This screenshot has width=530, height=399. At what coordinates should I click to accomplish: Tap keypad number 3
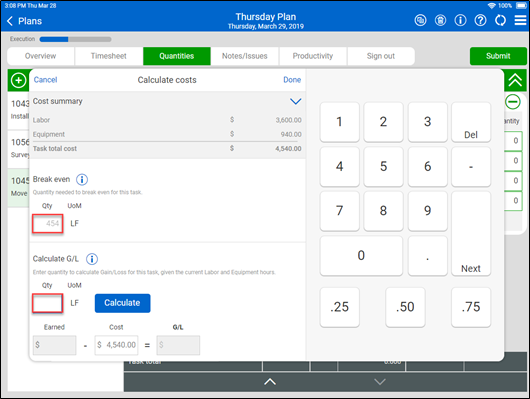pyautogui.click(x=428, y=122)
